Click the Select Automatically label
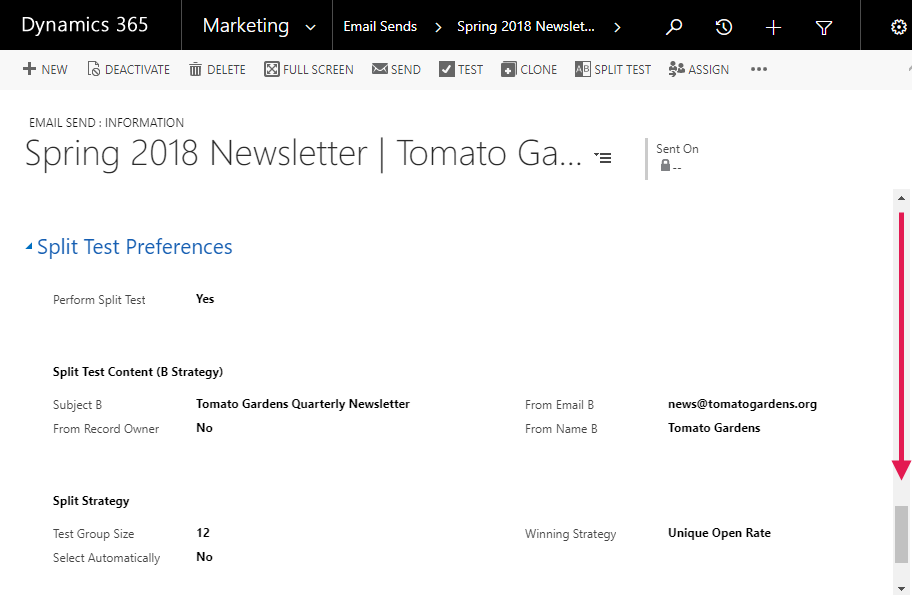This screenshot has width=912, height=595. 106,558
